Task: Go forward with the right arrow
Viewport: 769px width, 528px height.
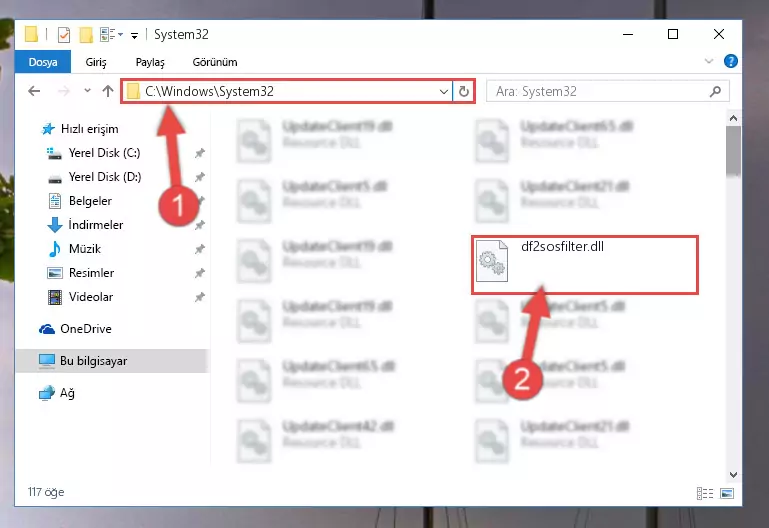Action: pos(64,91)
